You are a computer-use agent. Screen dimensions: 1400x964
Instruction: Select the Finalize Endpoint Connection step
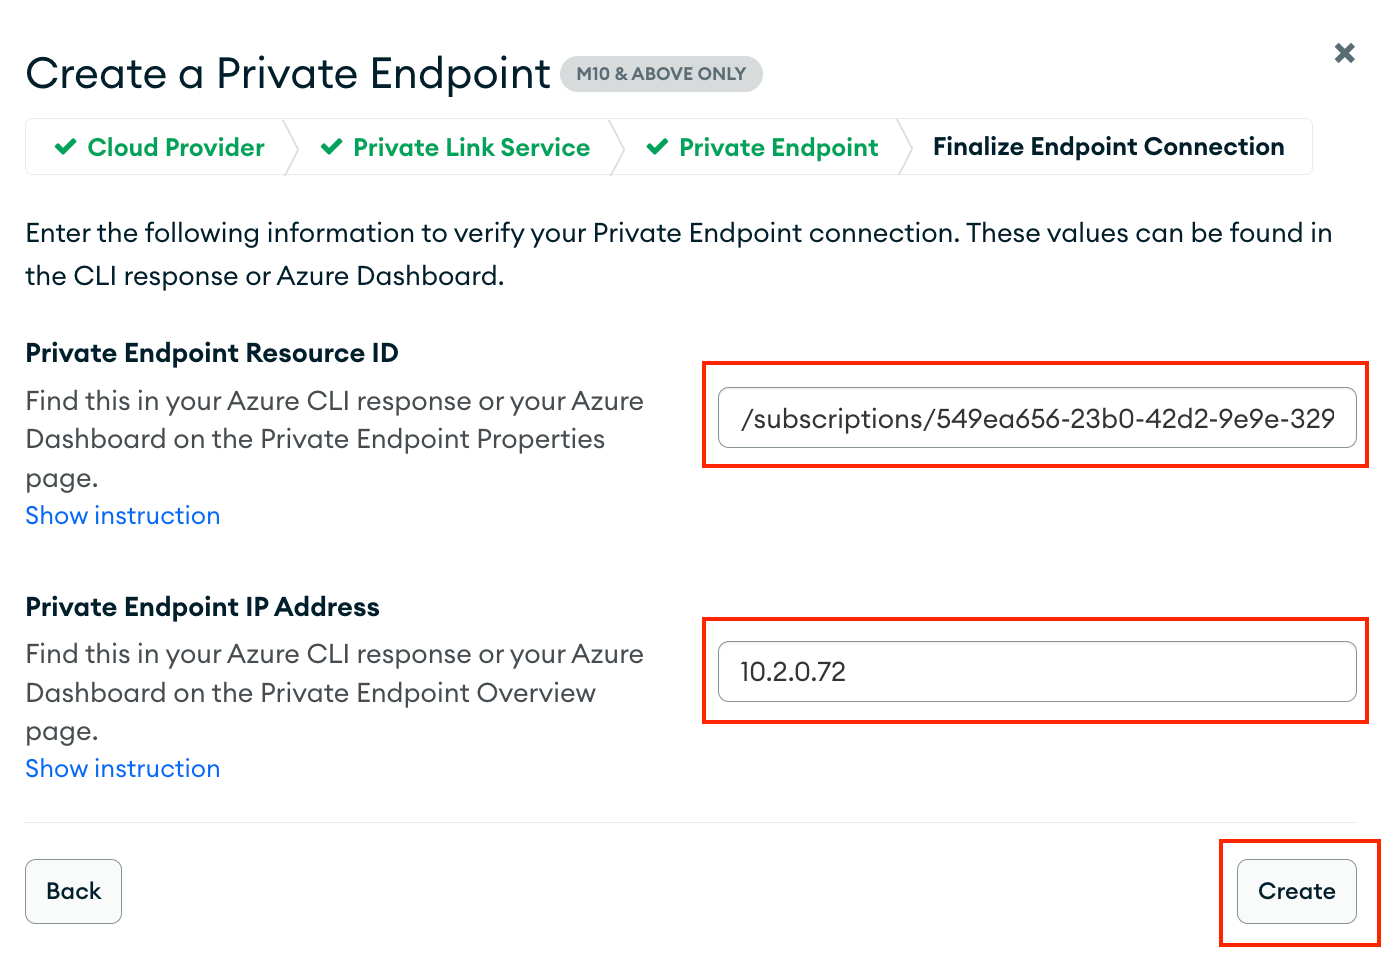1108,146
